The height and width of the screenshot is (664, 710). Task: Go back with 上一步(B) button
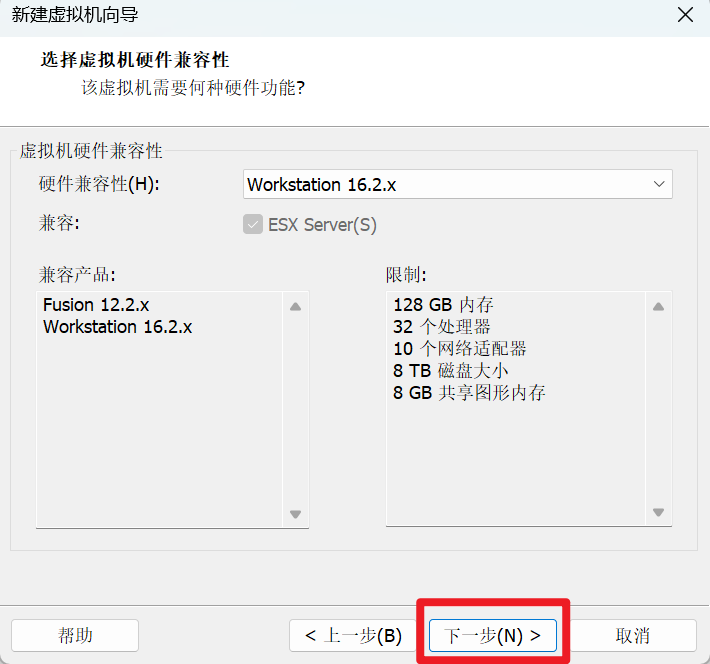(x=353, y=635)
